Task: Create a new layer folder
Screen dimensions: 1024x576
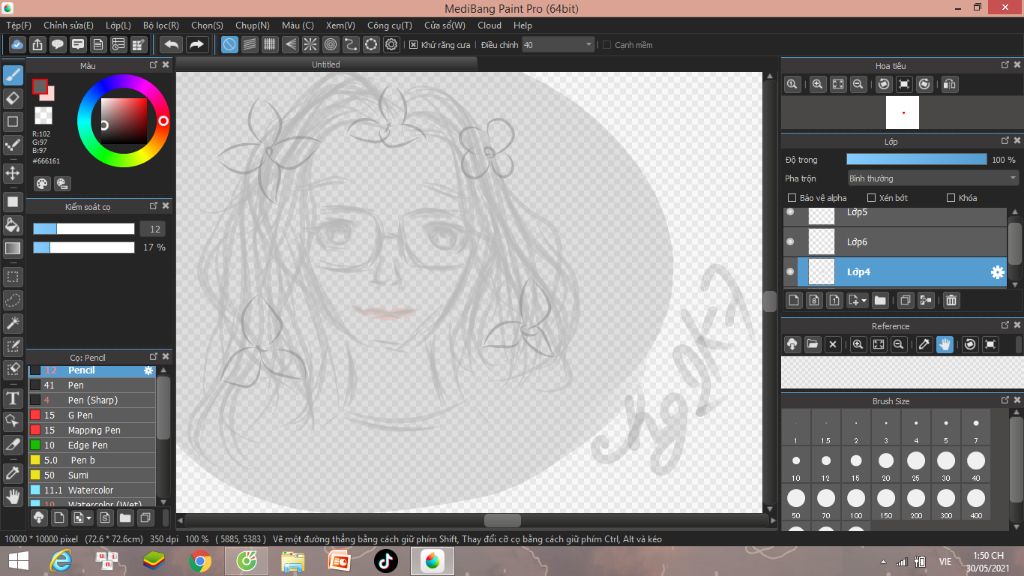Action: 880,300
